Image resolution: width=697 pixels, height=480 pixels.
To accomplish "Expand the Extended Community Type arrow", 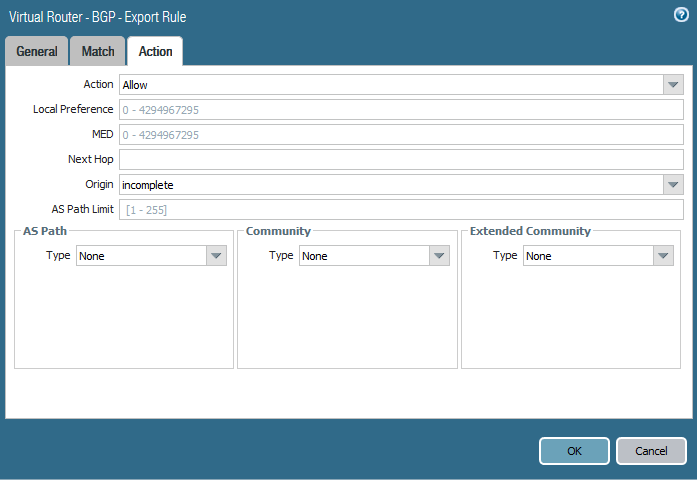I will pos(663,256).
